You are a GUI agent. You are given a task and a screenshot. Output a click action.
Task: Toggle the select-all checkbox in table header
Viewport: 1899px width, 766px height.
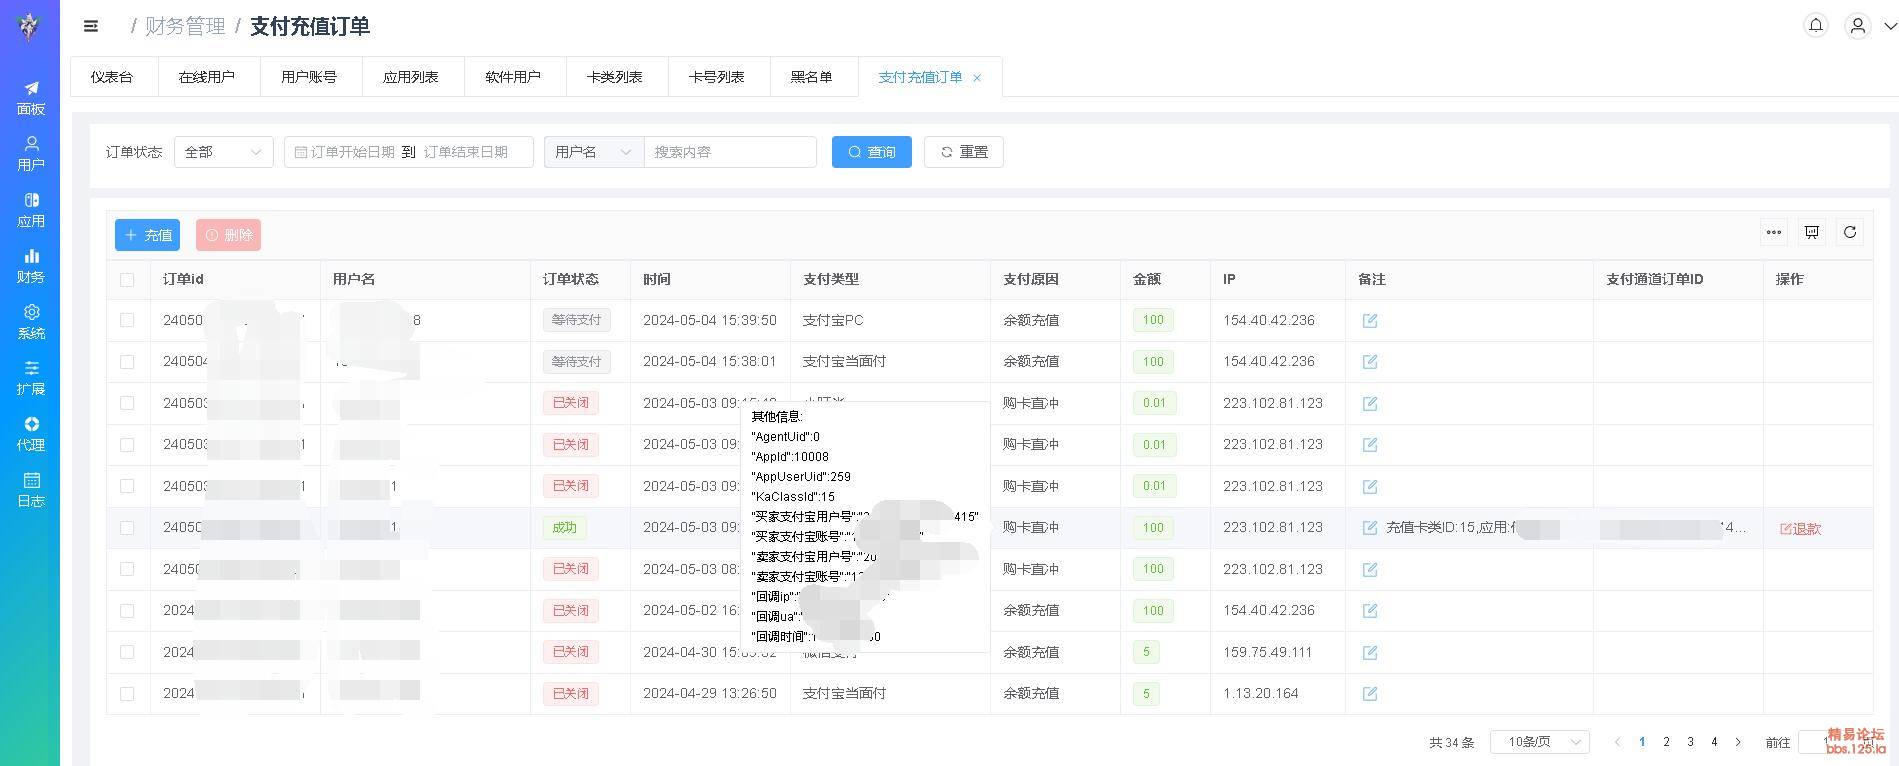point(127,280)
